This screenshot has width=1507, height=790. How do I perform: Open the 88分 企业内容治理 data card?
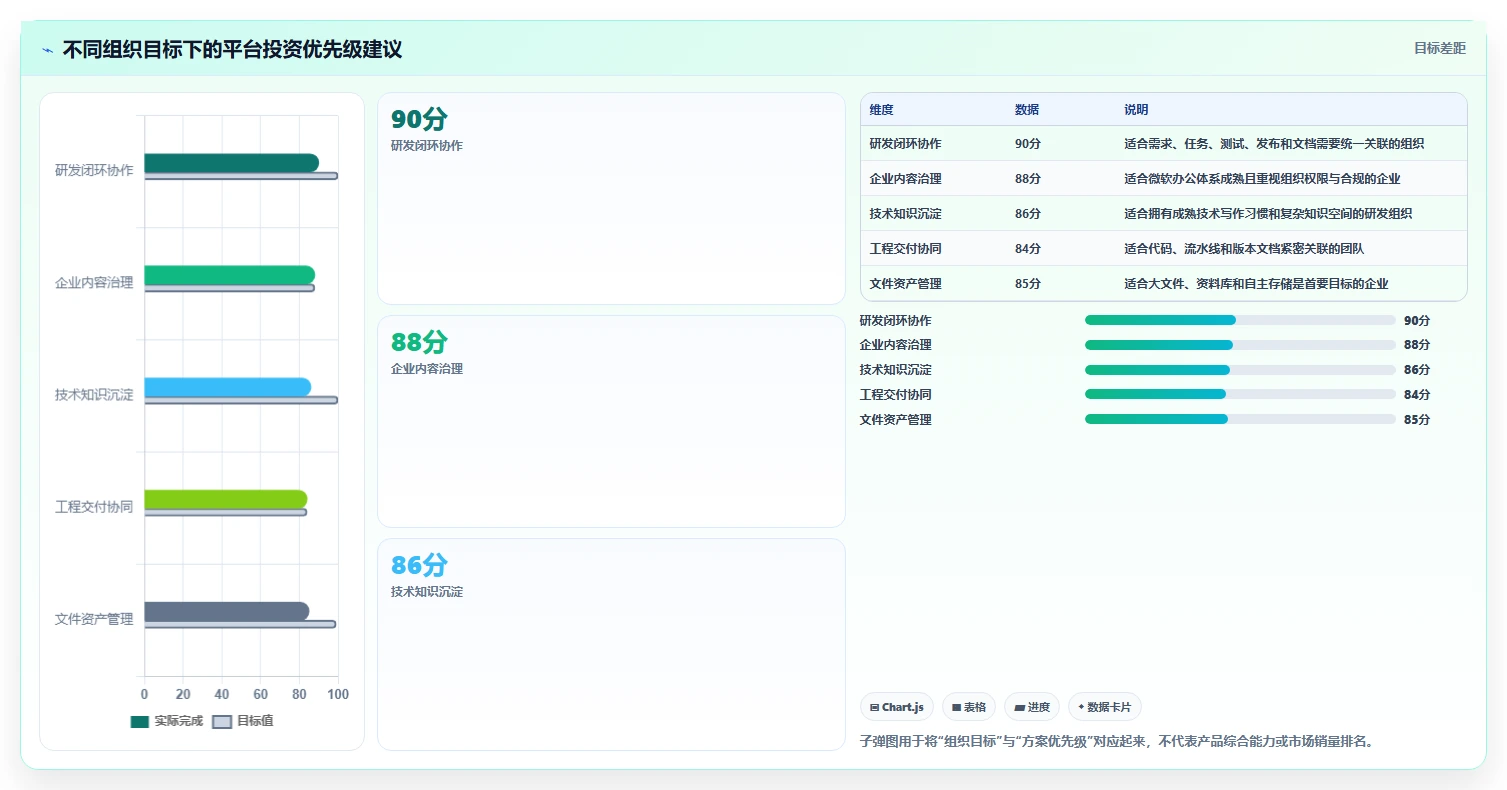coord(611,422)
